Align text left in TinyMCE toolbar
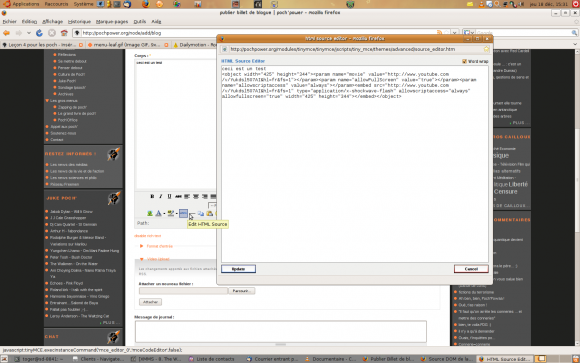 click(x=187, y=196)
